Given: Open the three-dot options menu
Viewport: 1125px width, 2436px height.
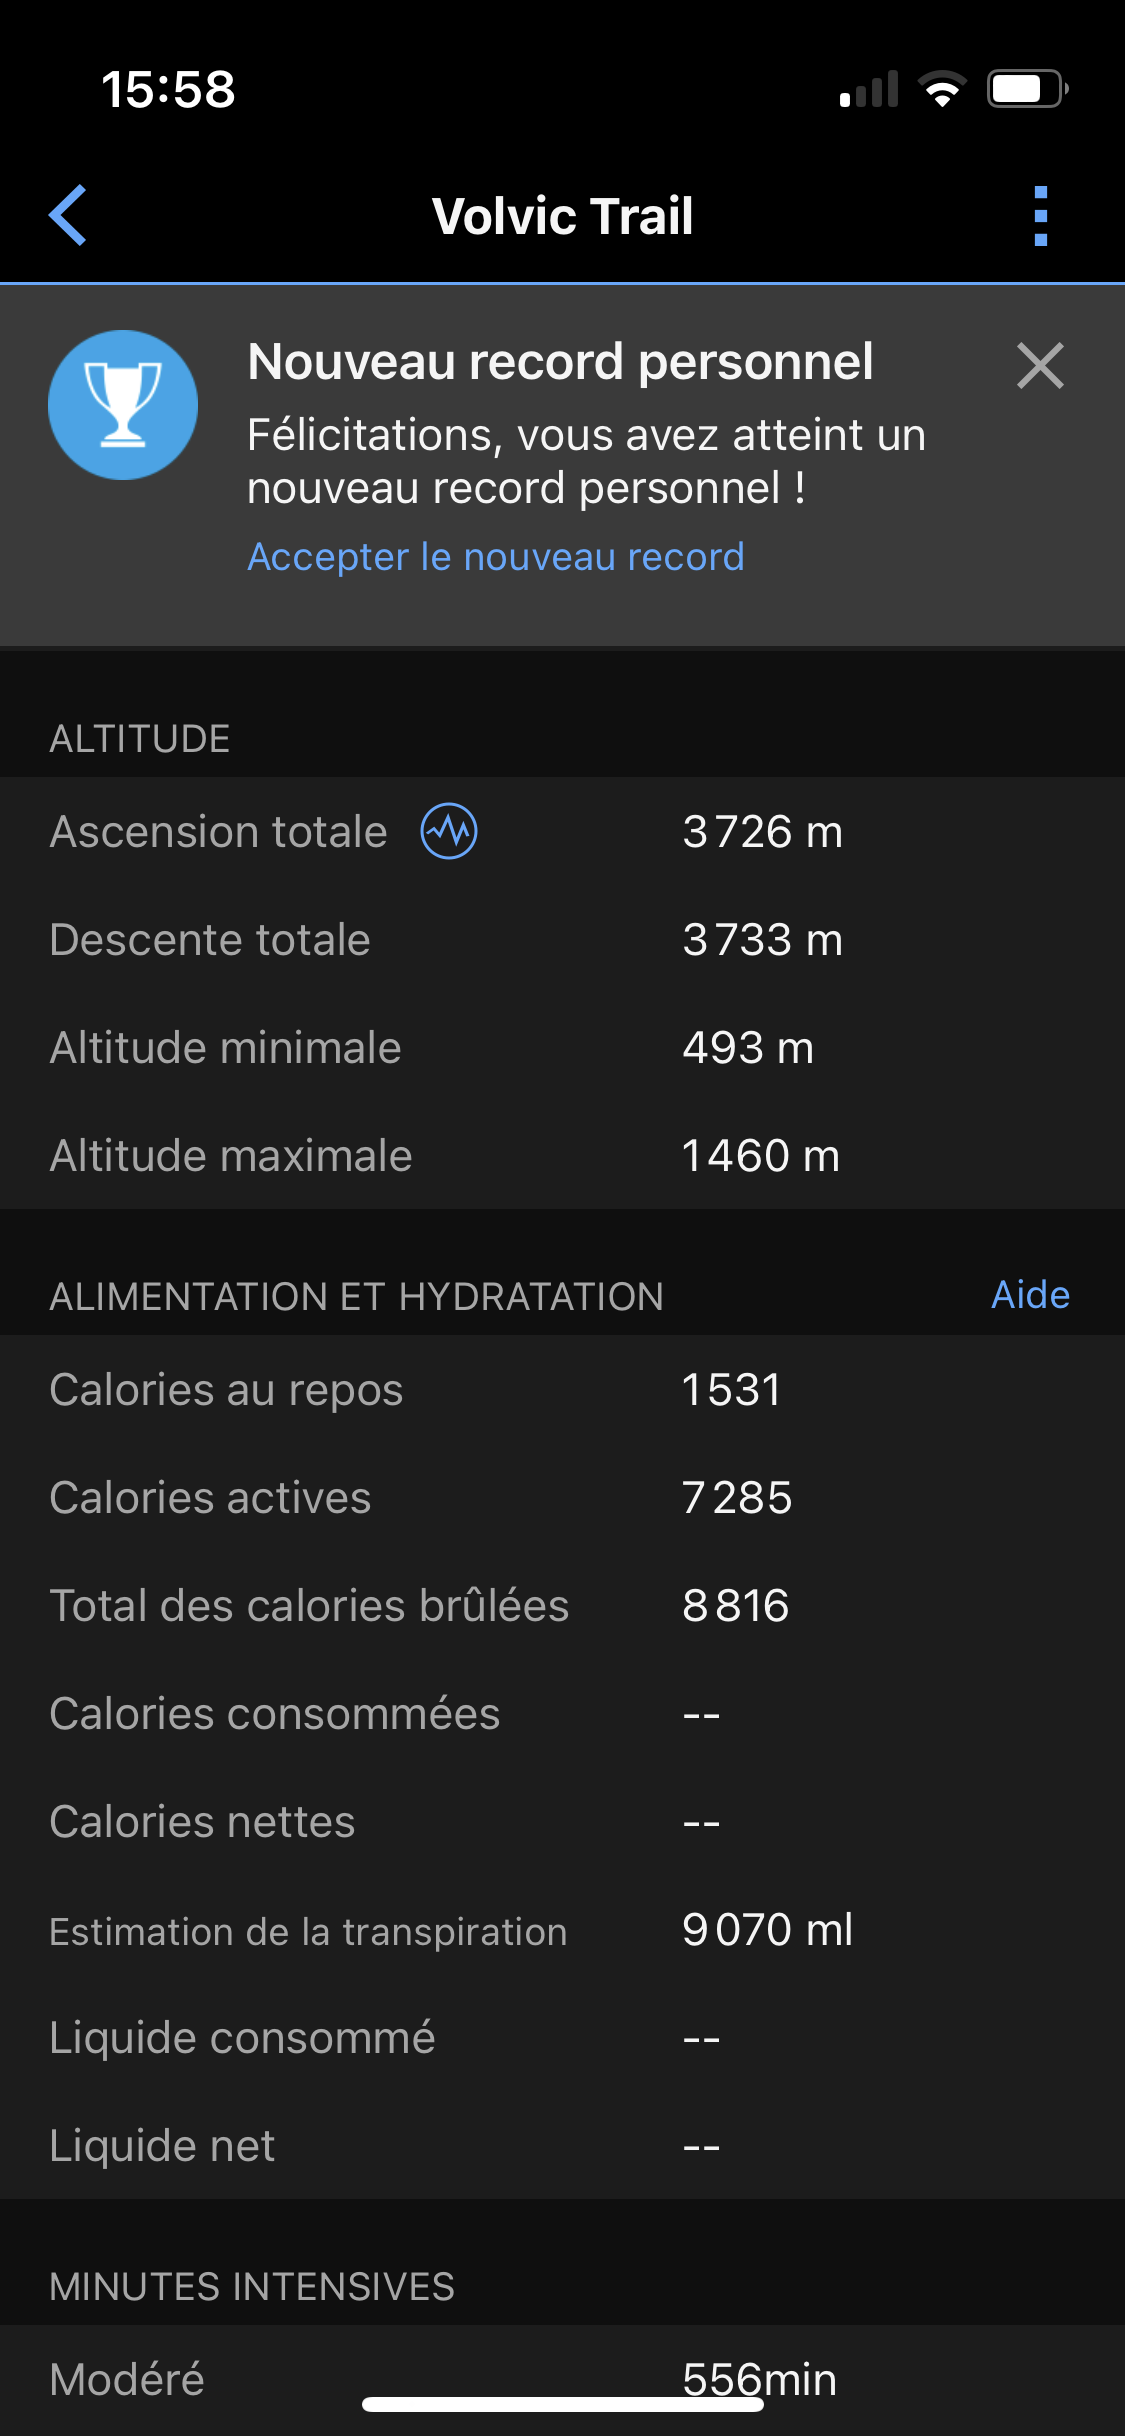Looking at the screenshot, I should click(1040, 215).
